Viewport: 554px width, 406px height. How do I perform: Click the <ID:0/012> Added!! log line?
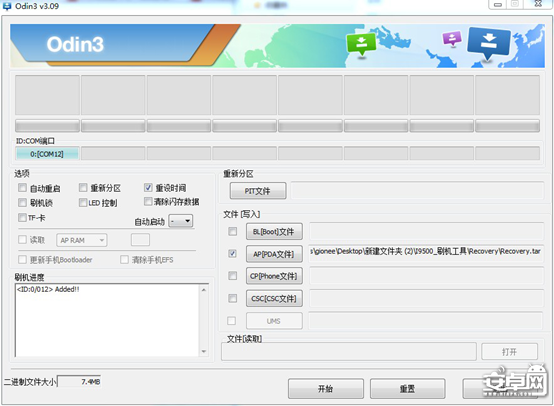tap(48, 289)
